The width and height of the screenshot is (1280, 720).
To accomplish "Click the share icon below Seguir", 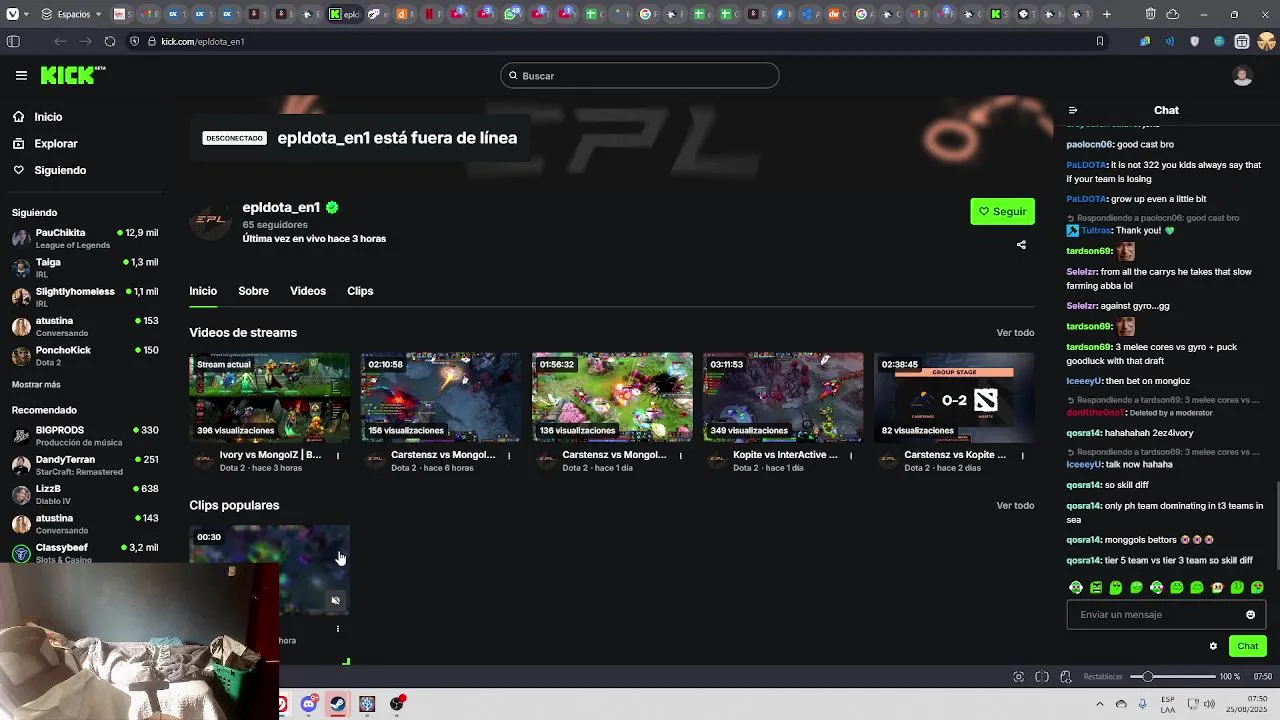I will tap(1021, 245).
